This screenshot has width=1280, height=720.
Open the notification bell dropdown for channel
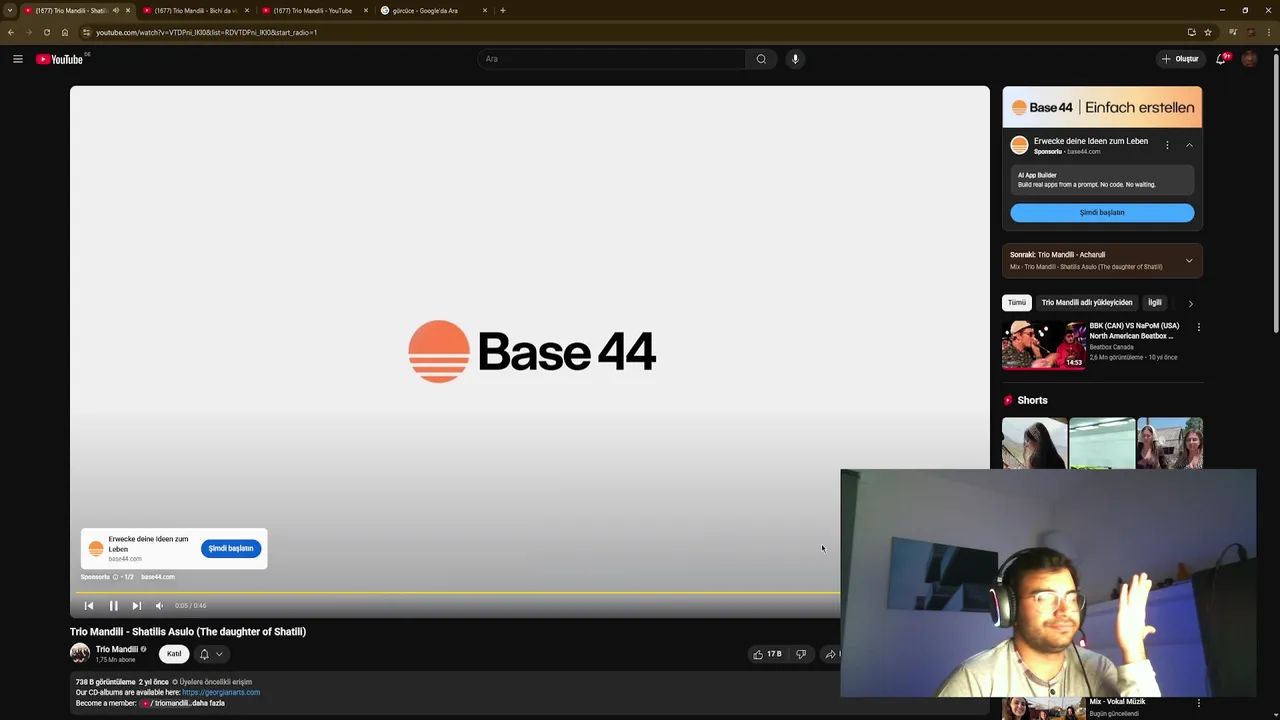[x=211, y=654]
